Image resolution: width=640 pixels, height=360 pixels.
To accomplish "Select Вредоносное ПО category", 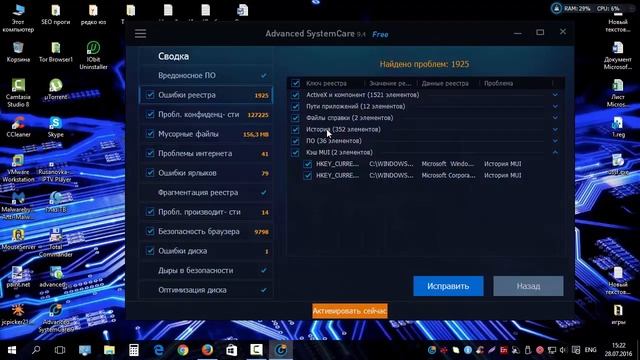I will pyautogui.click(x=206, y=76).
